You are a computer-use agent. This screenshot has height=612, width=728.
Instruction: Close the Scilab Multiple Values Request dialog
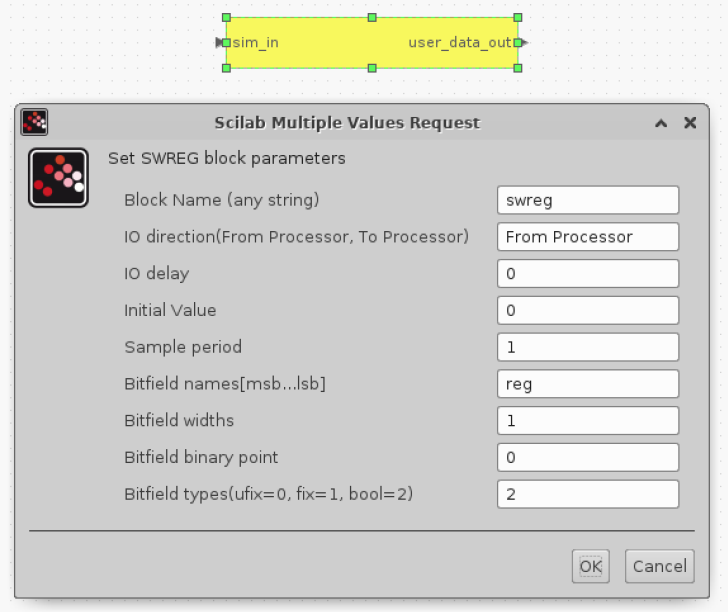pos(690,123)
